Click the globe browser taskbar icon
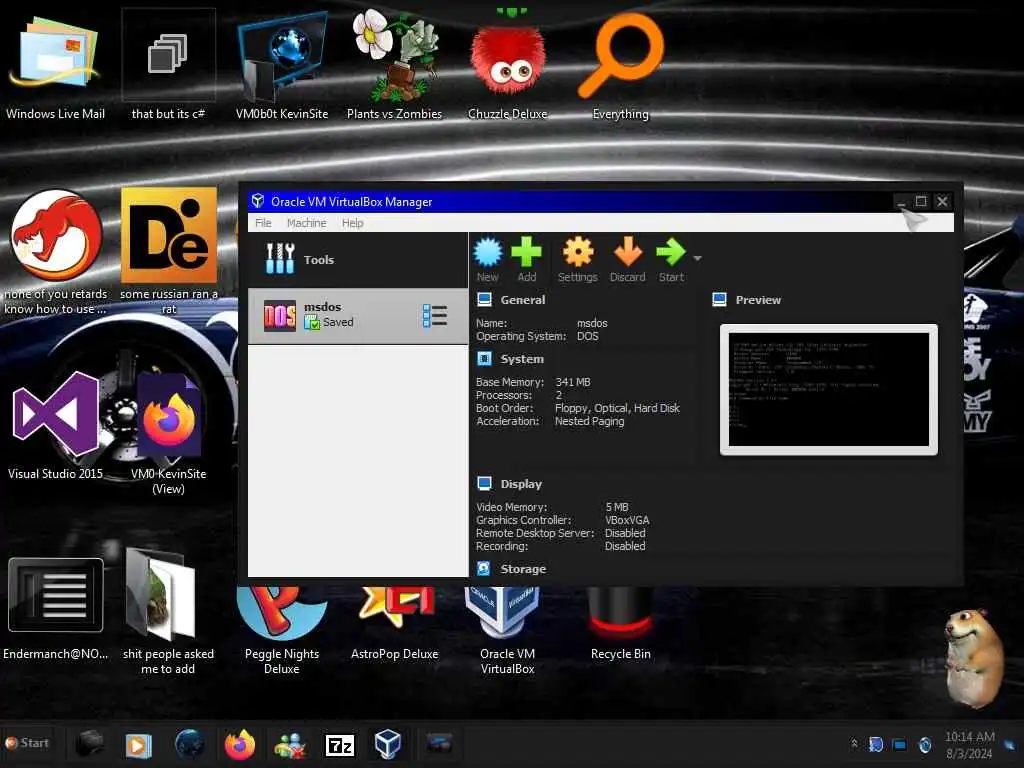The width and height of the screenshot is (1024, 768). coord(189,744)
